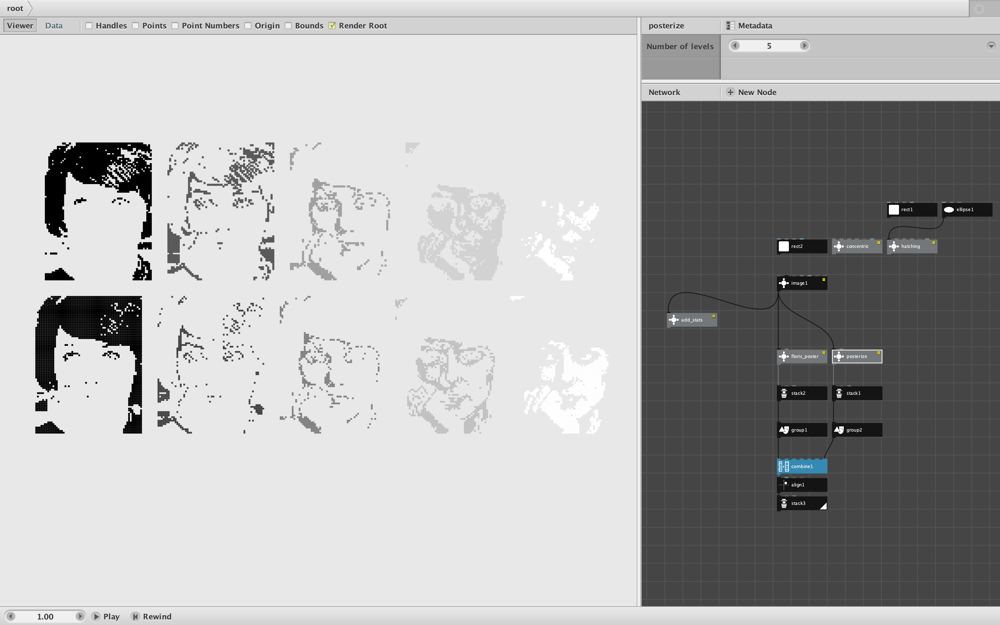Switch to the Data tab
The height and width of the screenshot is (625, 1000).
coord(54,26)
